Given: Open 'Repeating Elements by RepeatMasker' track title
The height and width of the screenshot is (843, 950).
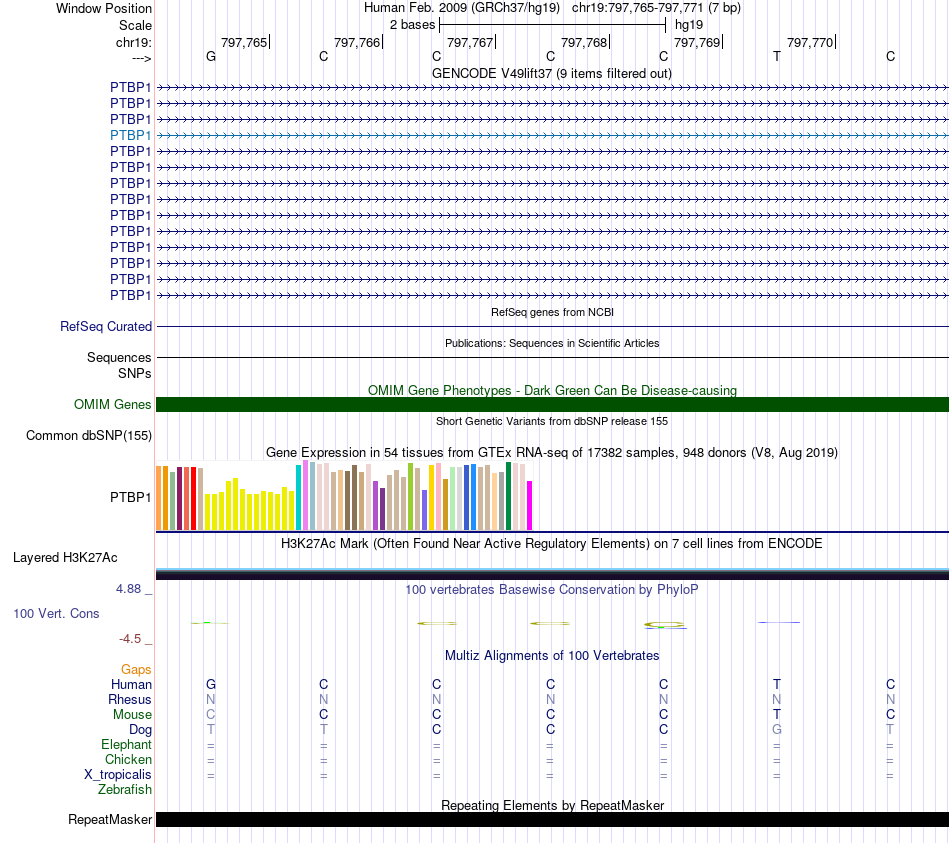Looking at the screenshot, I should [x=552, y=805].
